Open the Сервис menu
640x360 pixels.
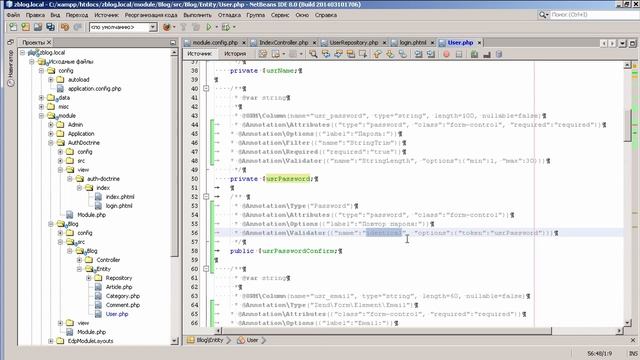point(280,15)
